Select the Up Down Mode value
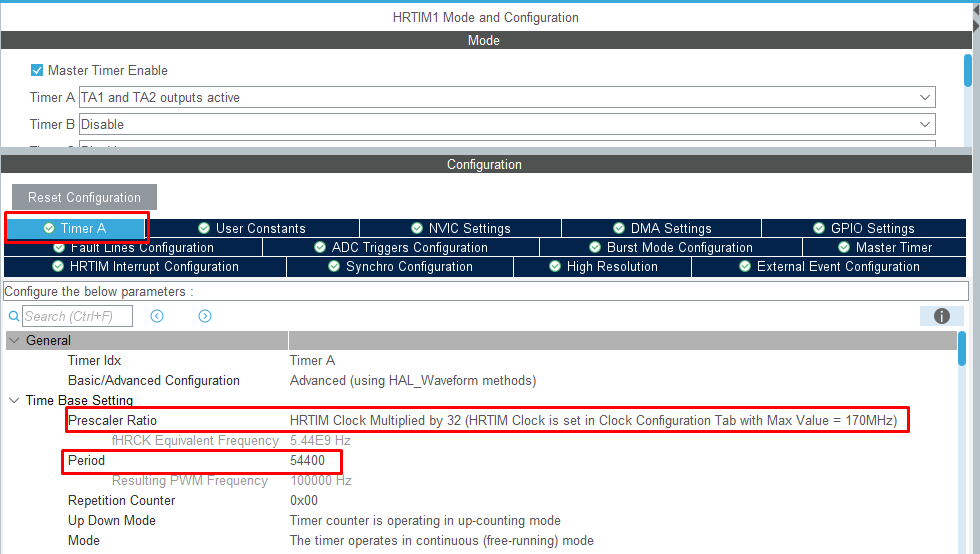The image size is (980, 554). click(x=425, y=521)
